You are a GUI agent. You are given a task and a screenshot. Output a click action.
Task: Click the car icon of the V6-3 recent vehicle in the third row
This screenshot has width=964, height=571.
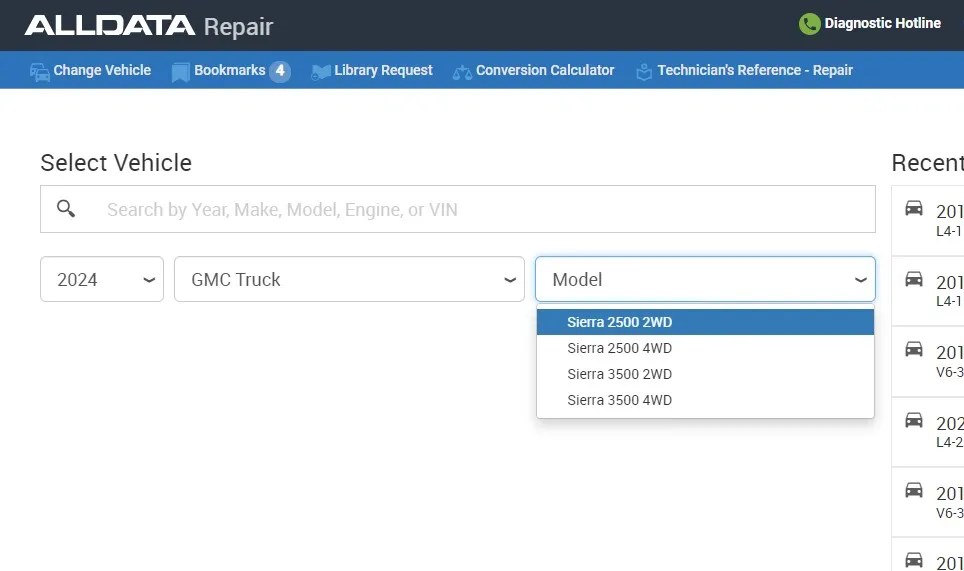[914, 349]
